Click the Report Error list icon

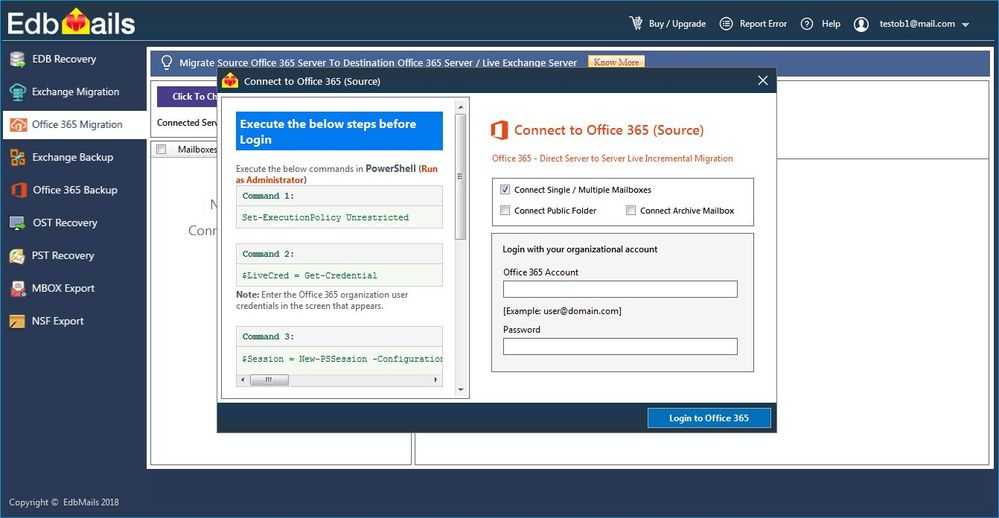click(x=726, y=24)
